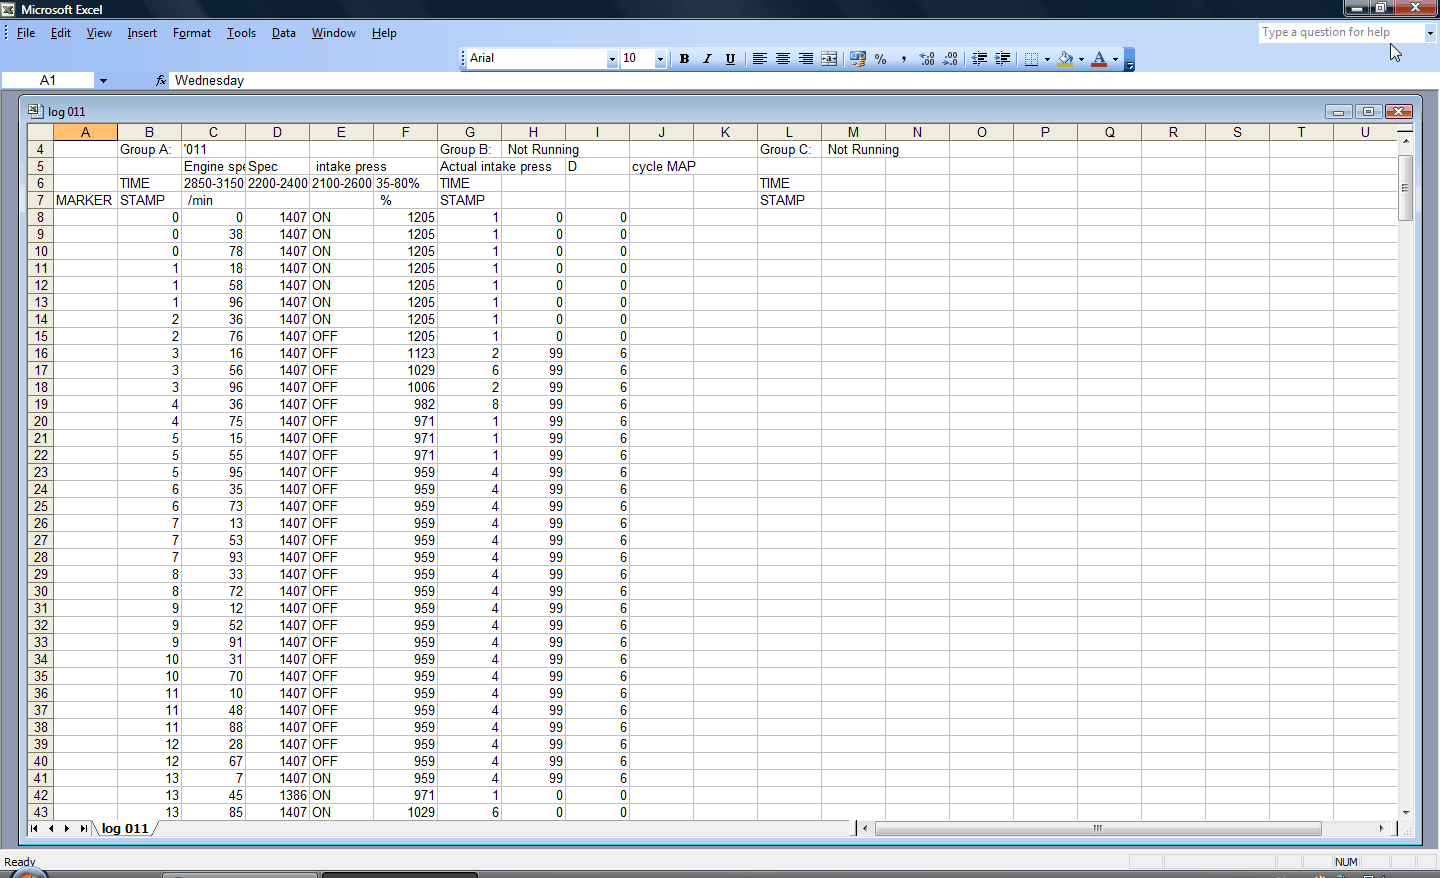1440x878 pixels.
Task: Select the log 011 sheet tab
Action: [x=125, y=828]
